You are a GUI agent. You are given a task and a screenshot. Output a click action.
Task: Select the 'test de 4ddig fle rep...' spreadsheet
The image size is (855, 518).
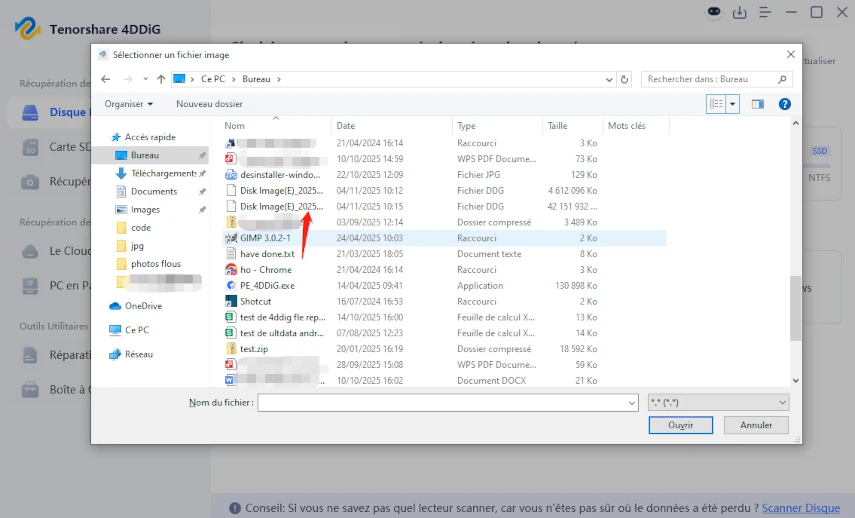point(282,317)
